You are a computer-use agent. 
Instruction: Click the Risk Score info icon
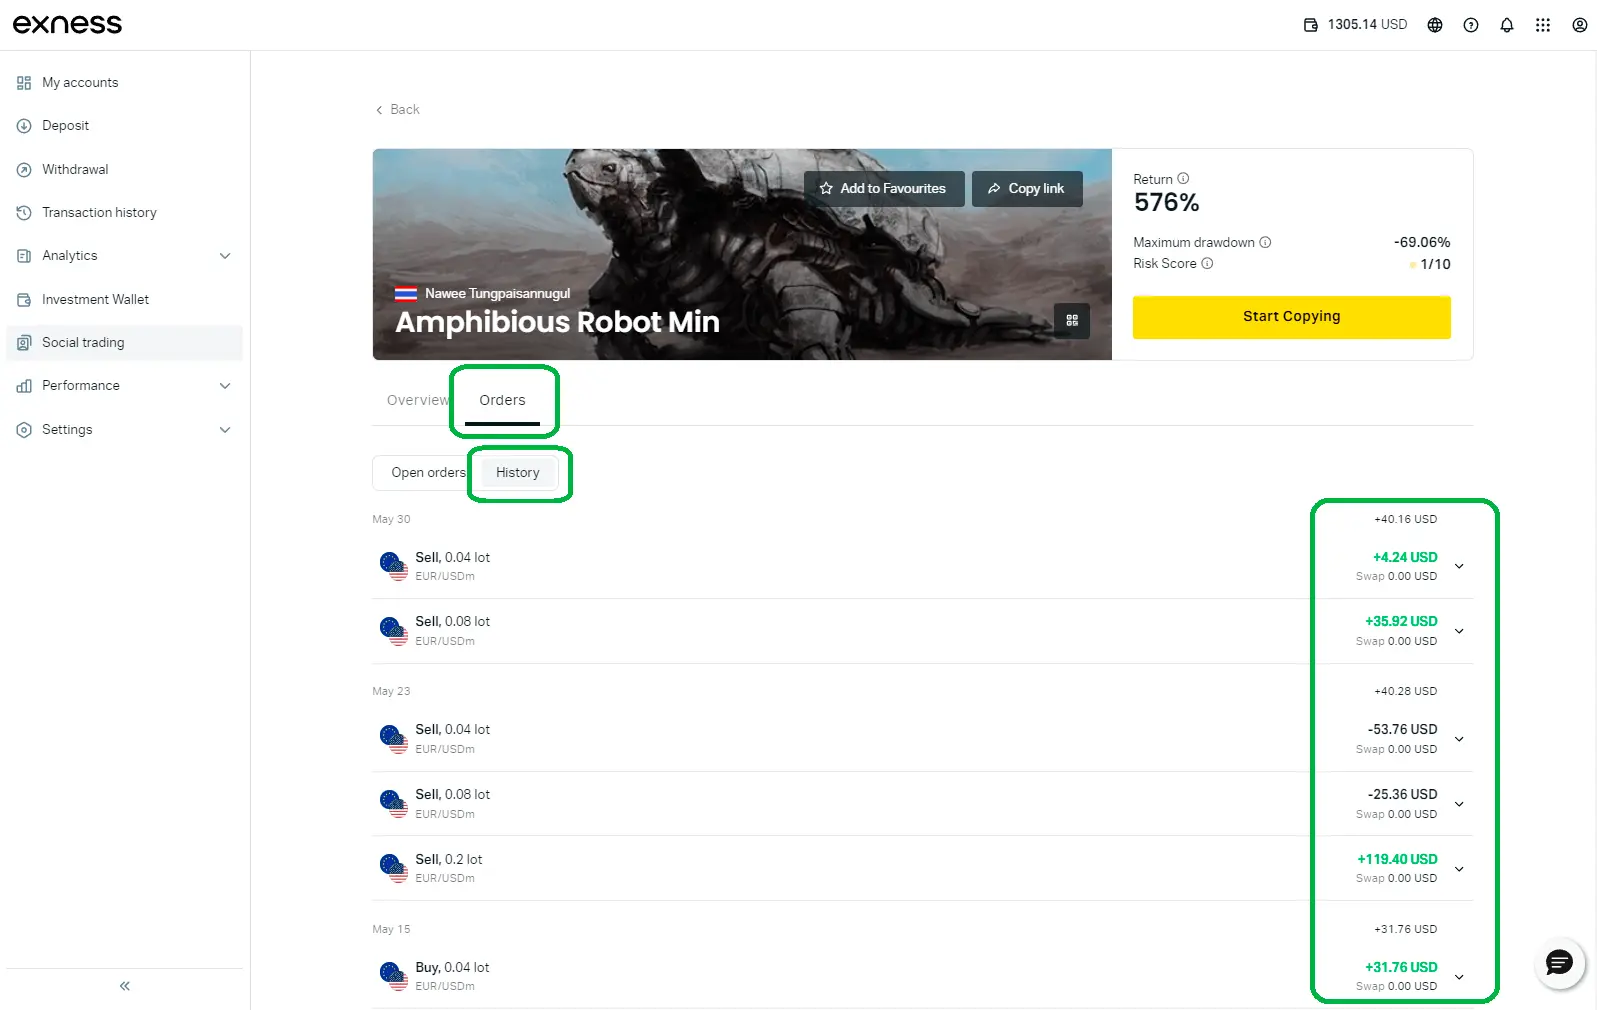coord(1207,264)
